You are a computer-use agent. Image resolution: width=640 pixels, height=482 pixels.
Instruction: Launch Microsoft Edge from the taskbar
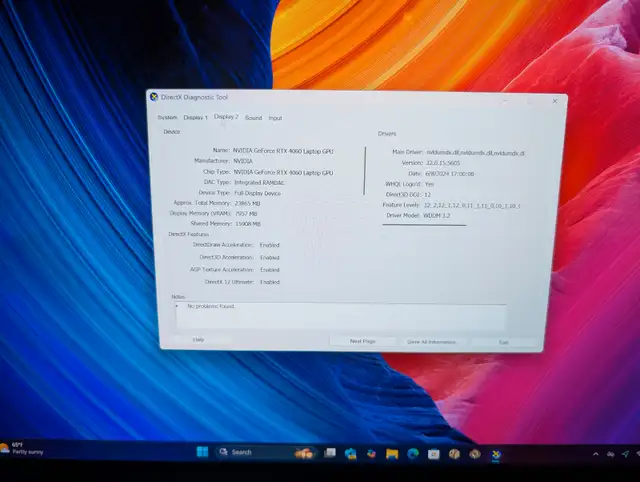click(x=413, y=454)
